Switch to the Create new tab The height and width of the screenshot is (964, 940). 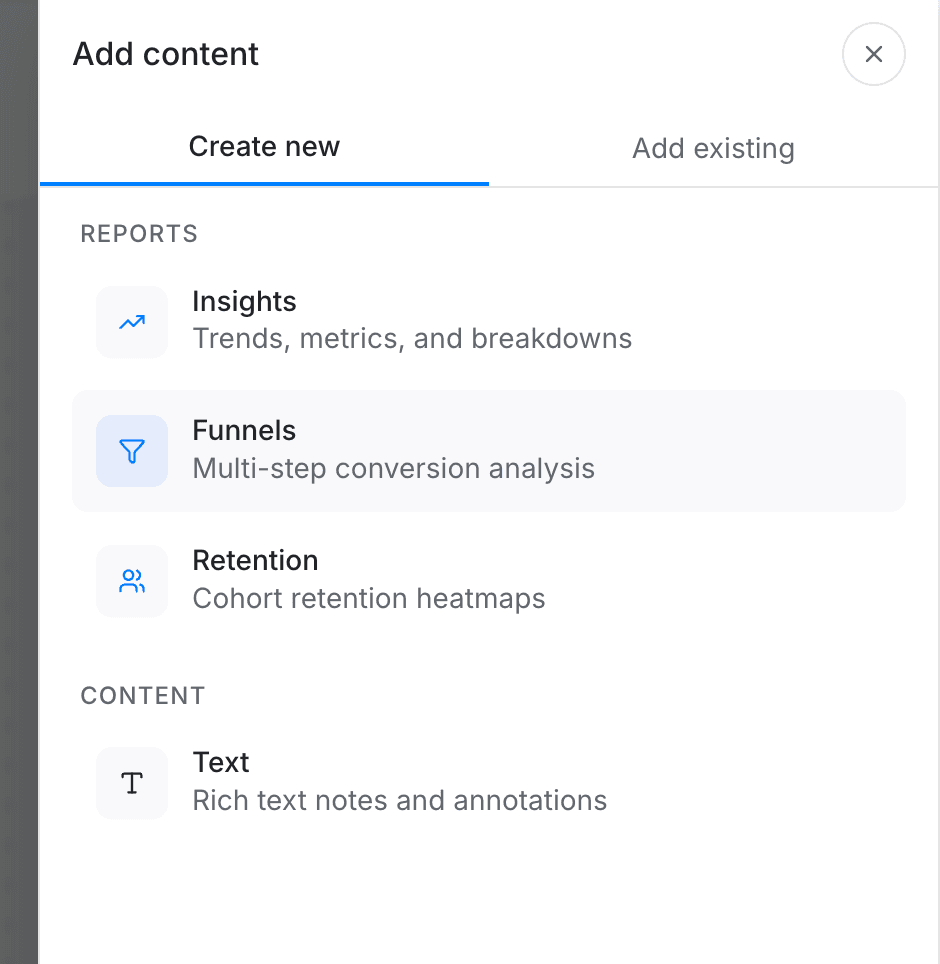click(264, 147)
